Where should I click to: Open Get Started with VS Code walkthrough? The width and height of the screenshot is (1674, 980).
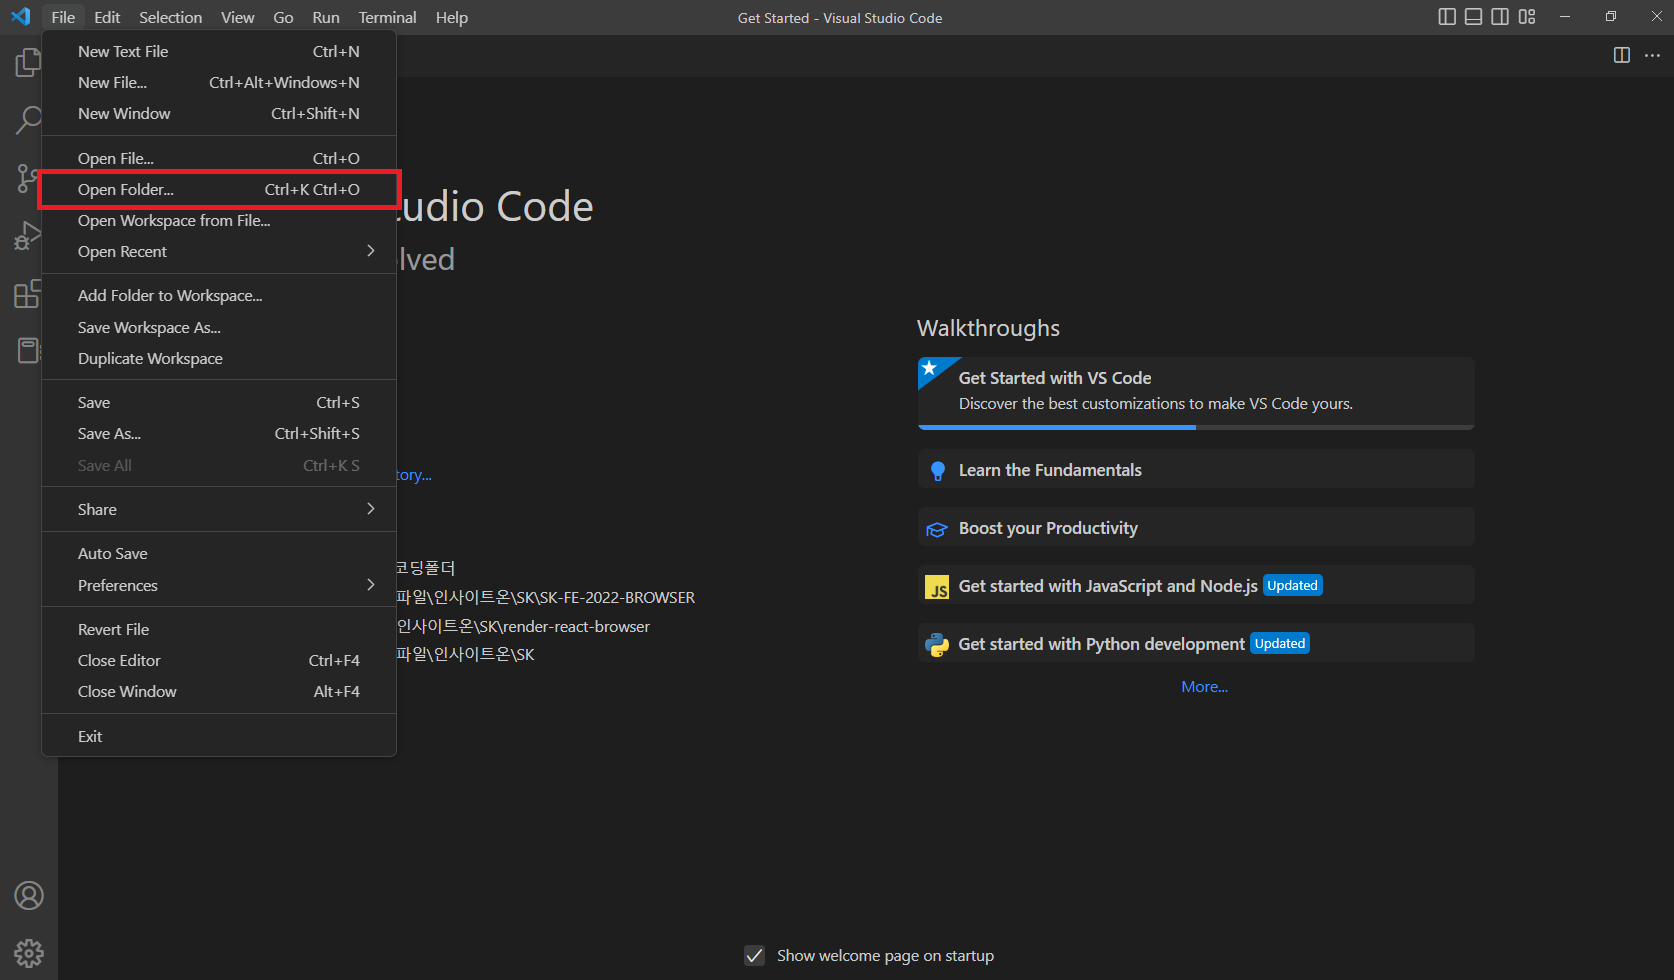coord(1196,392)
